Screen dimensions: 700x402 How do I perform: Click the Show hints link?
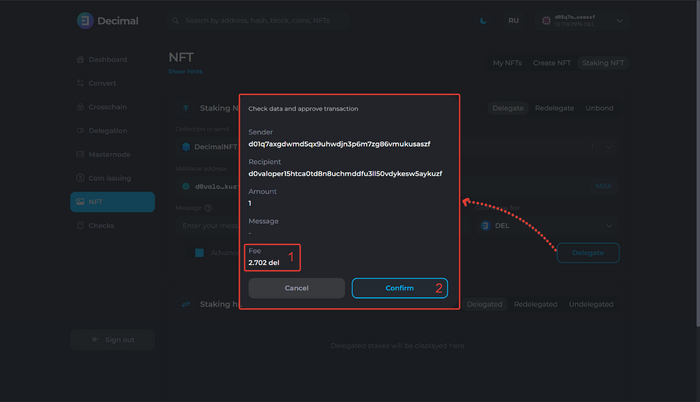click(185, 71)
